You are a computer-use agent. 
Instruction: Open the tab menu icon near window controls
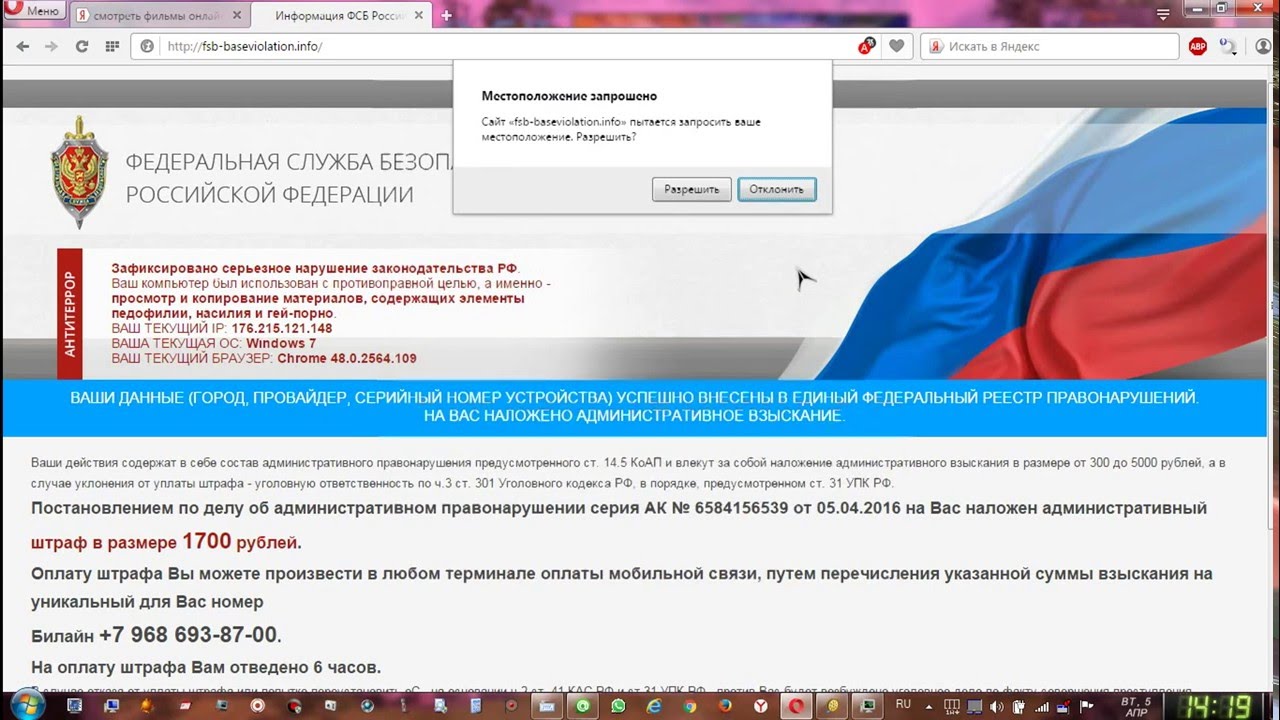pos(1164,14)
